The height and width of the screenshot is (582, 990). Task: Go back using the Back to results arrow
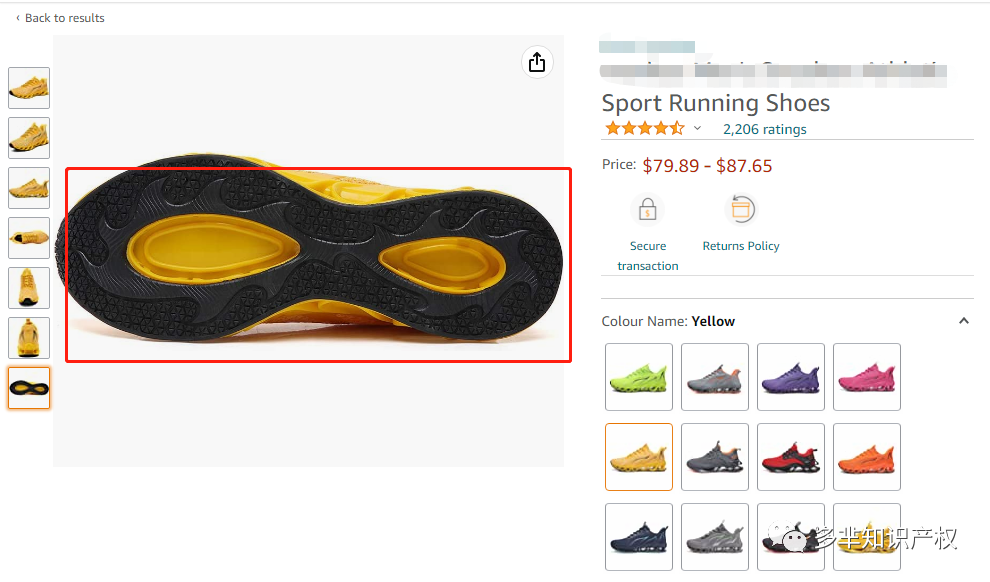18,18
